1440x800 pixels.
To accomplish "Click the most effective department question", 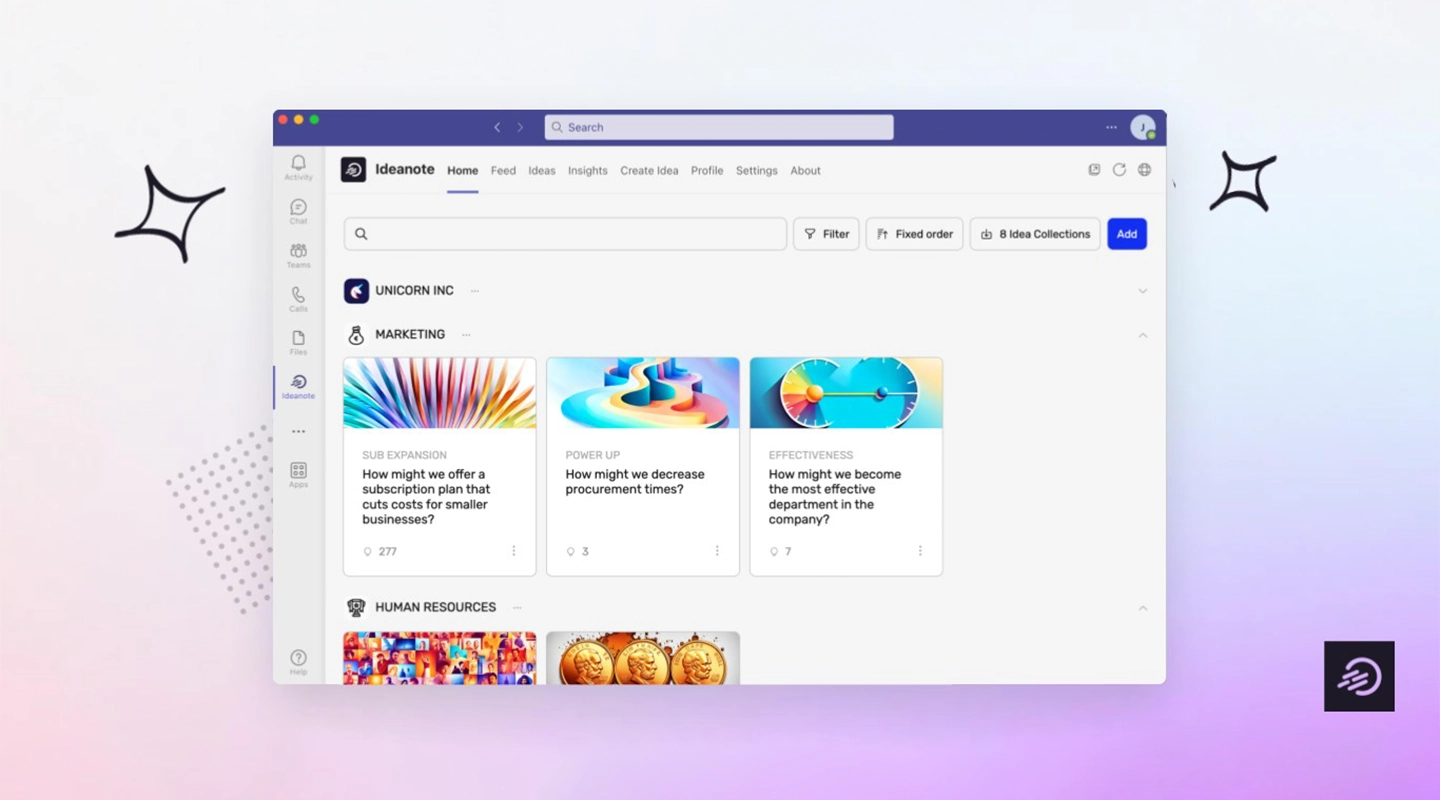I will (x=835, y=497).
